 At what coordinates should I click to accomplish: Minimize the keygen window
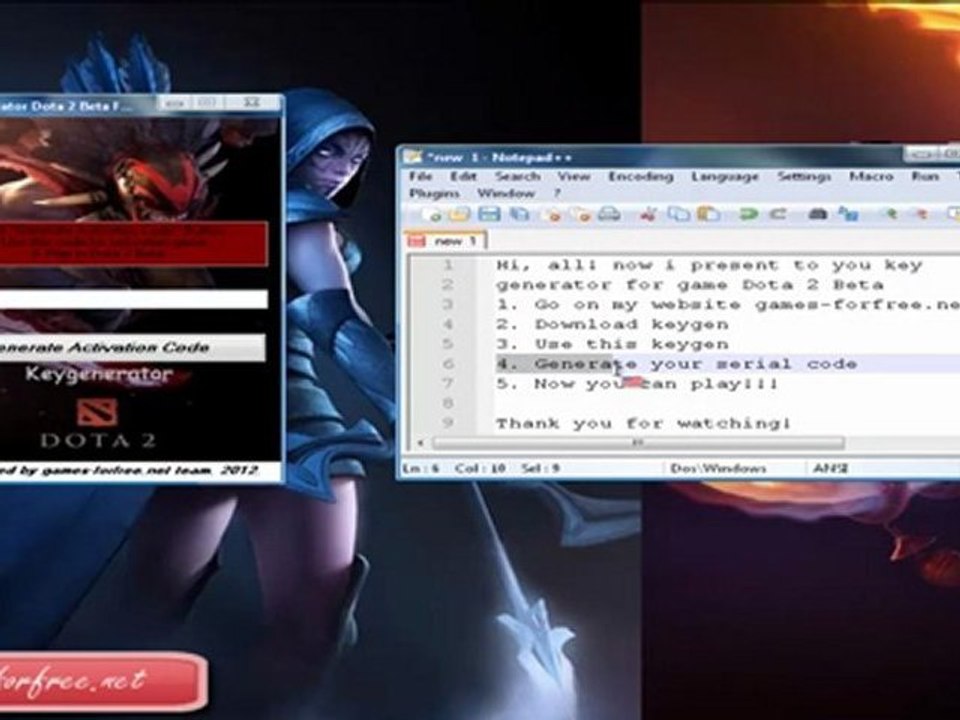point(174,103)
